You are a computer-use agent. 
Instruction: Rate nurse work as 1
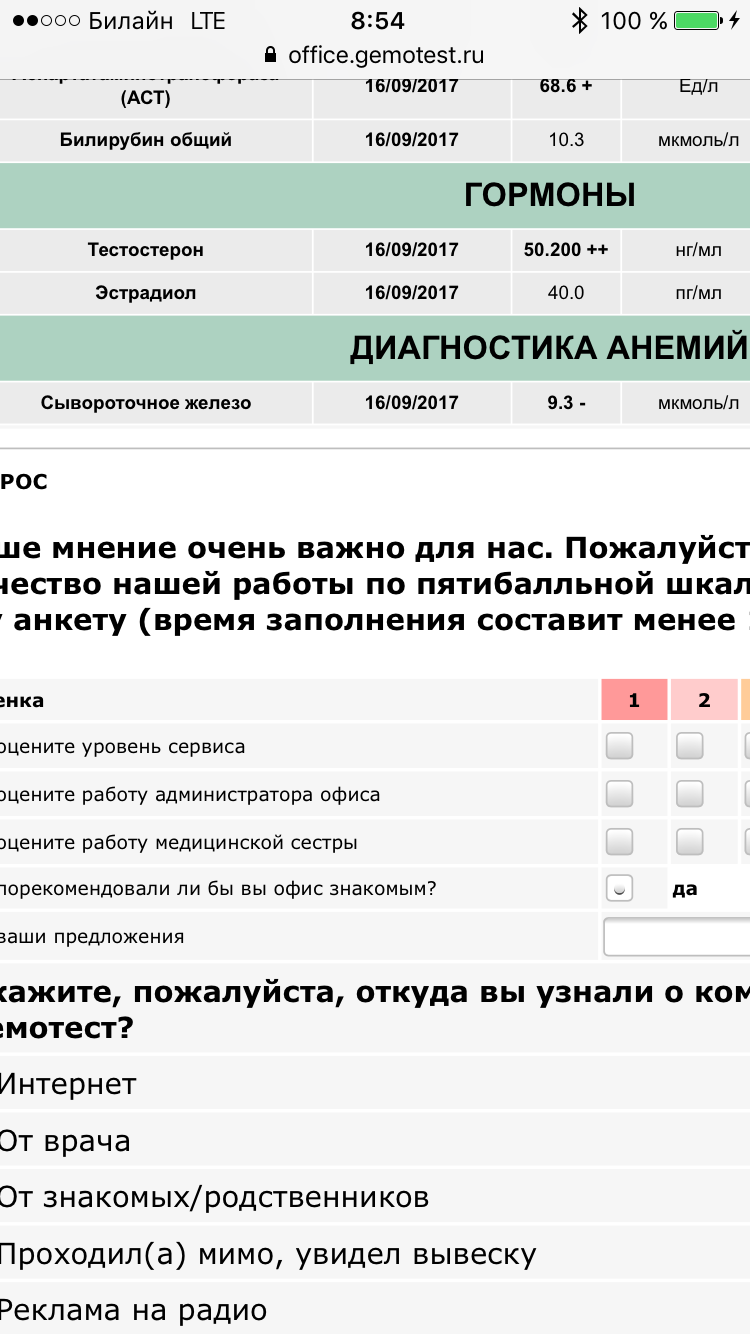point(620,842)
